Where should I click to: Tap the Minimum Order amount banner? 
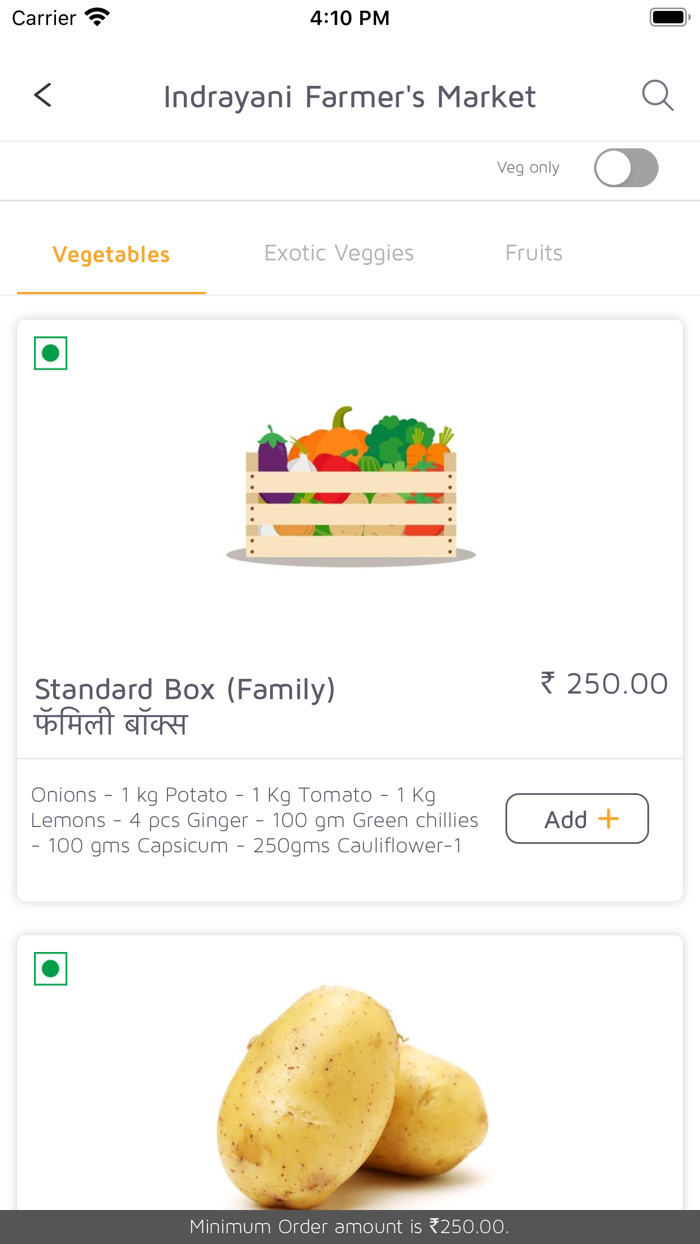click(x=350, y=1227)
